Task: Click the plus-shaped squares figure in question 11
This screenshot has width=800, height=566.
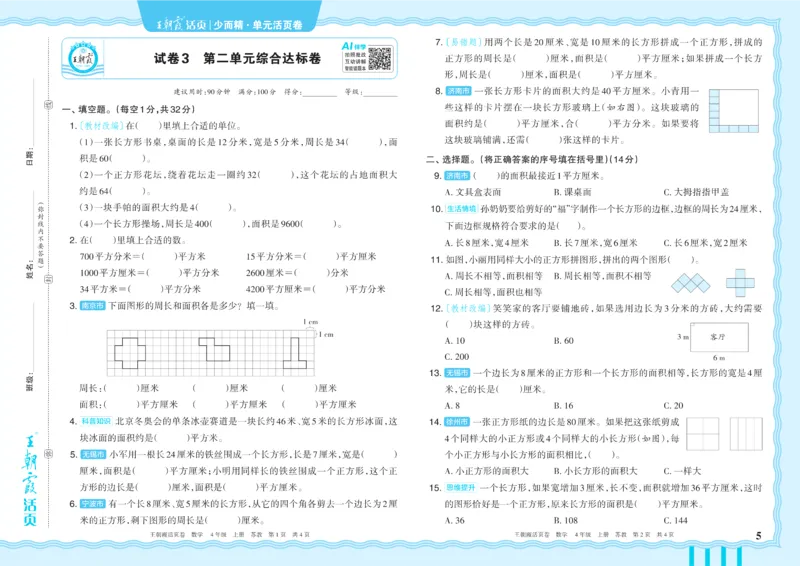Action: (740, 283)
